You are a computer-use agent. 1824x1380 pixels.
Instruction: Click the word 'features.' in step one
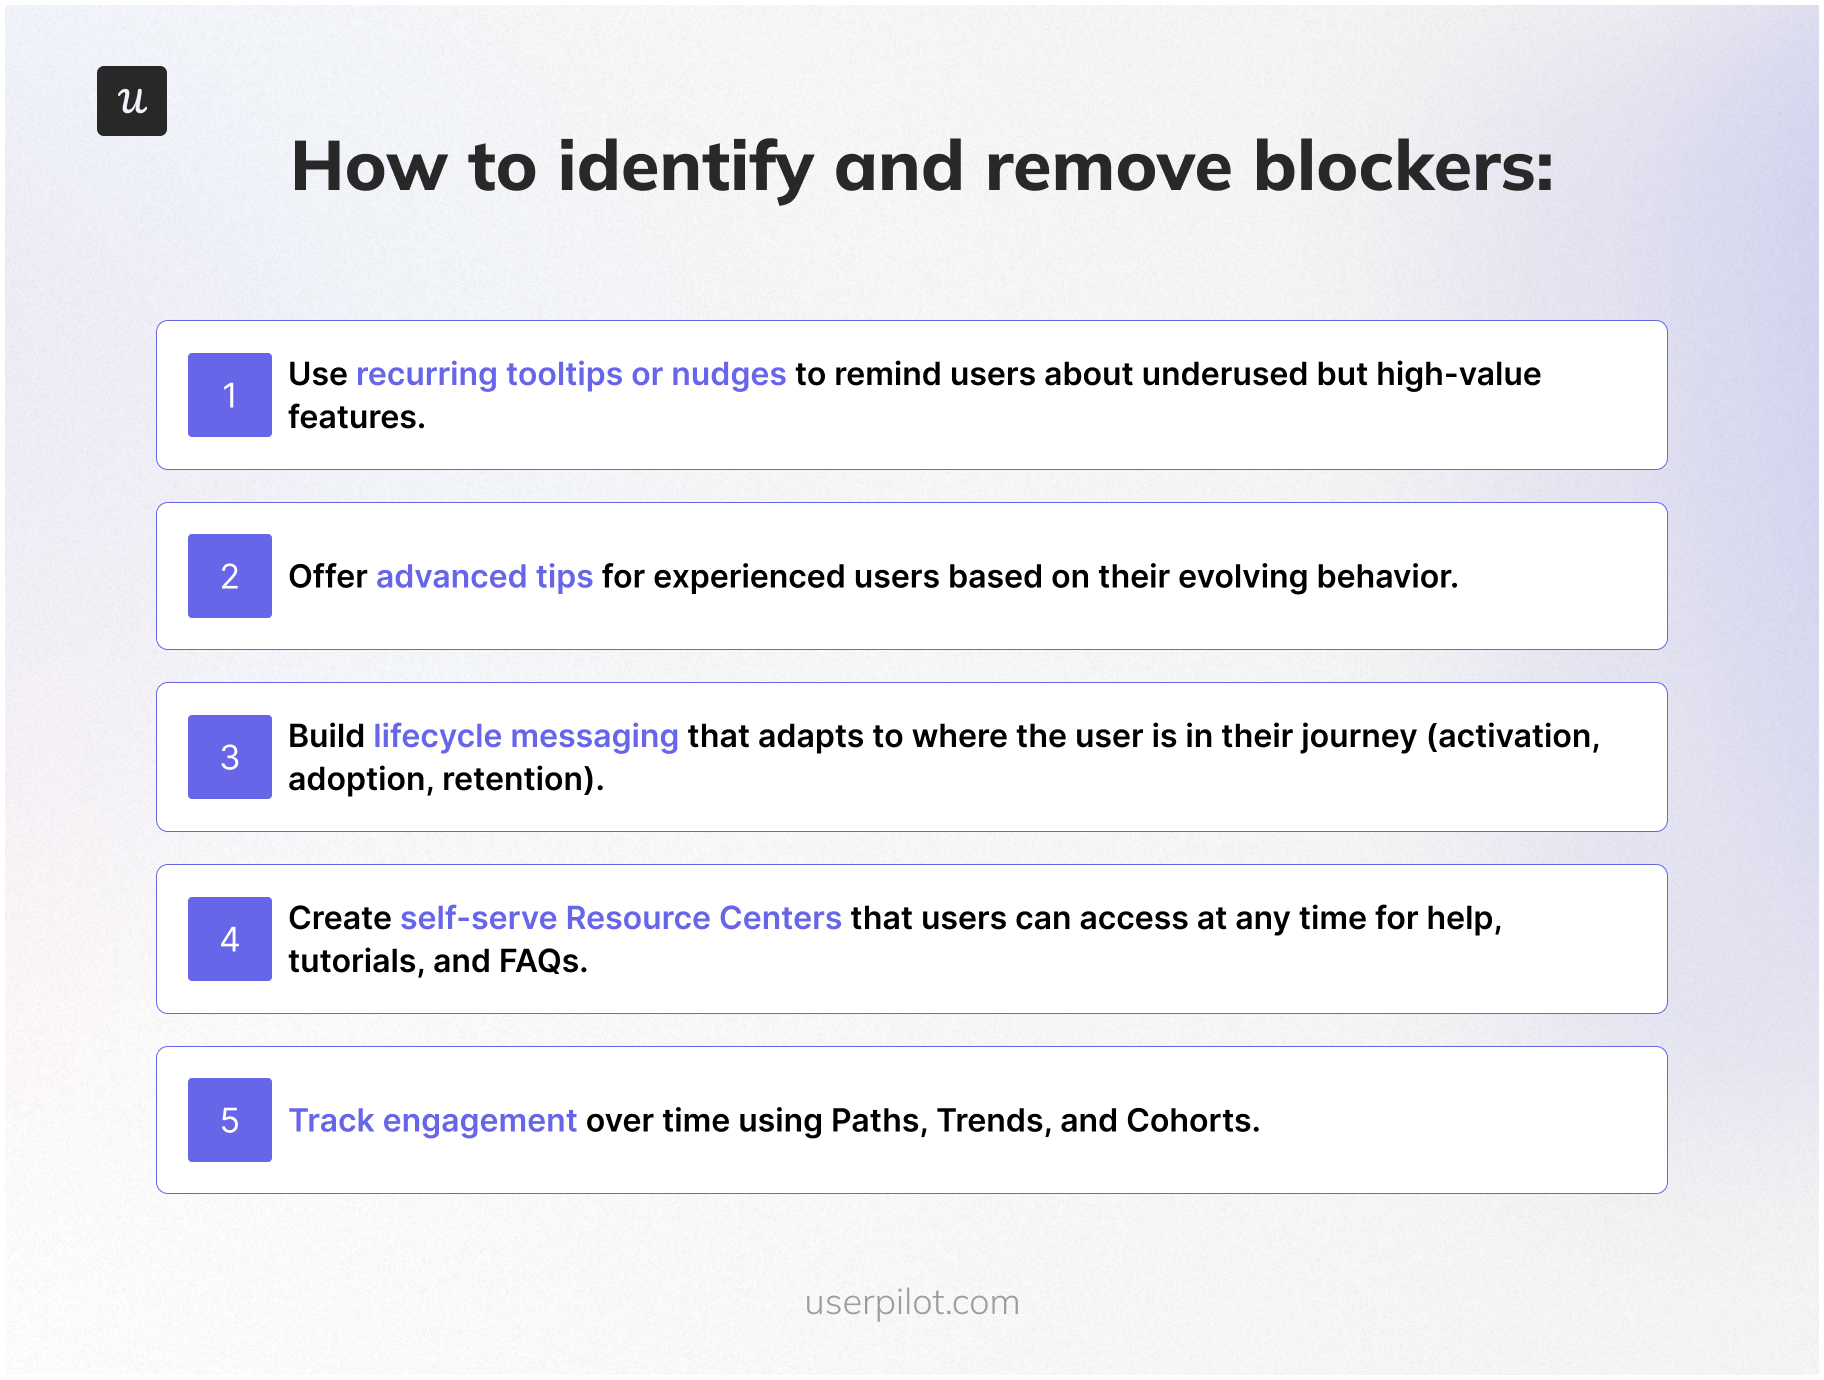tap(357, 417)
